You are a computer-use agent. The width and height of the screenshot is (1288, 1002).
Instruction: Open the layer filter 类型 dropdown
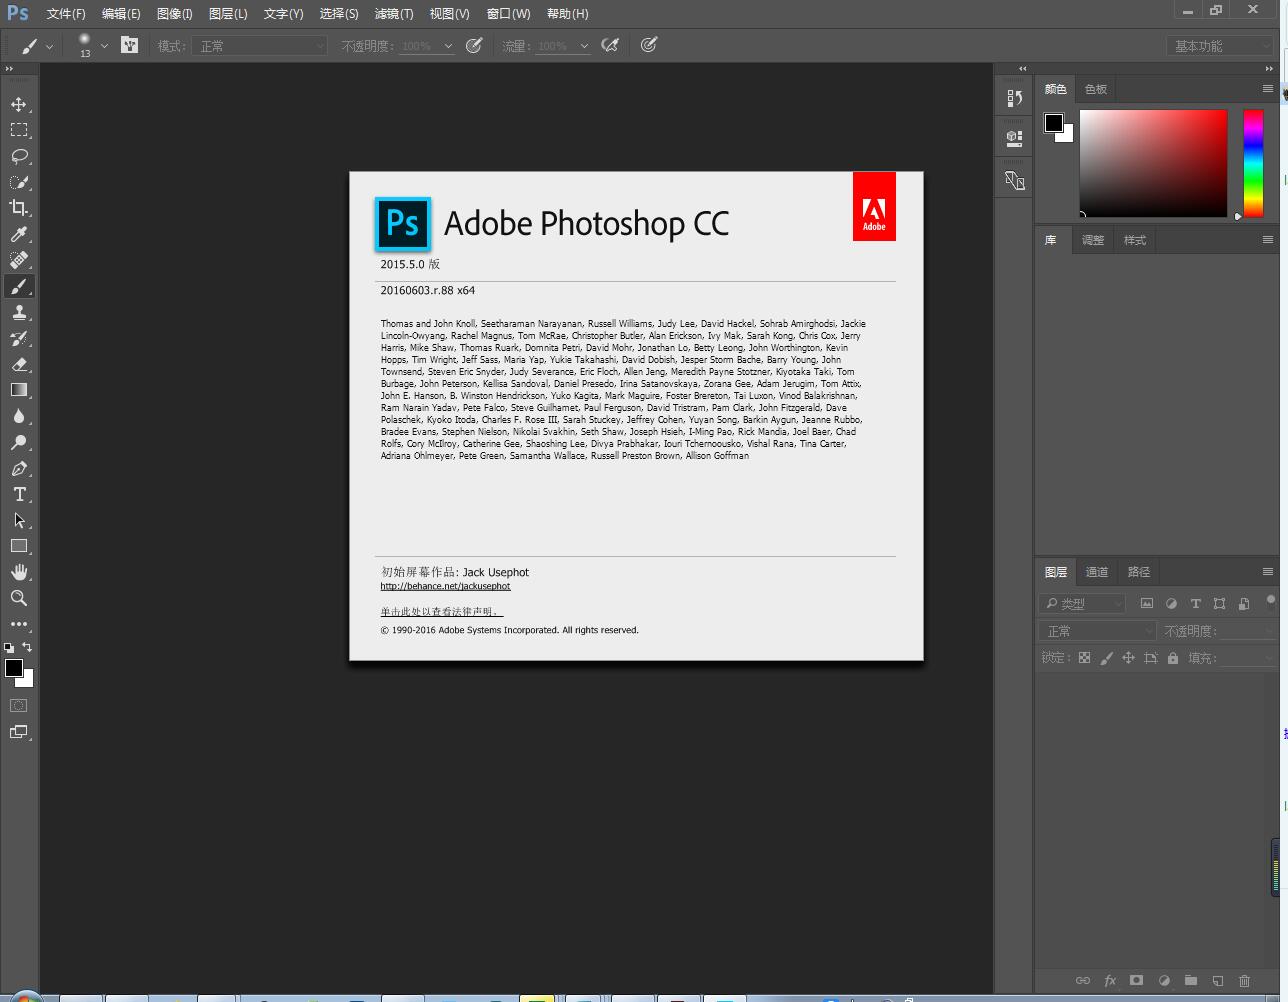coord(1083,604)
